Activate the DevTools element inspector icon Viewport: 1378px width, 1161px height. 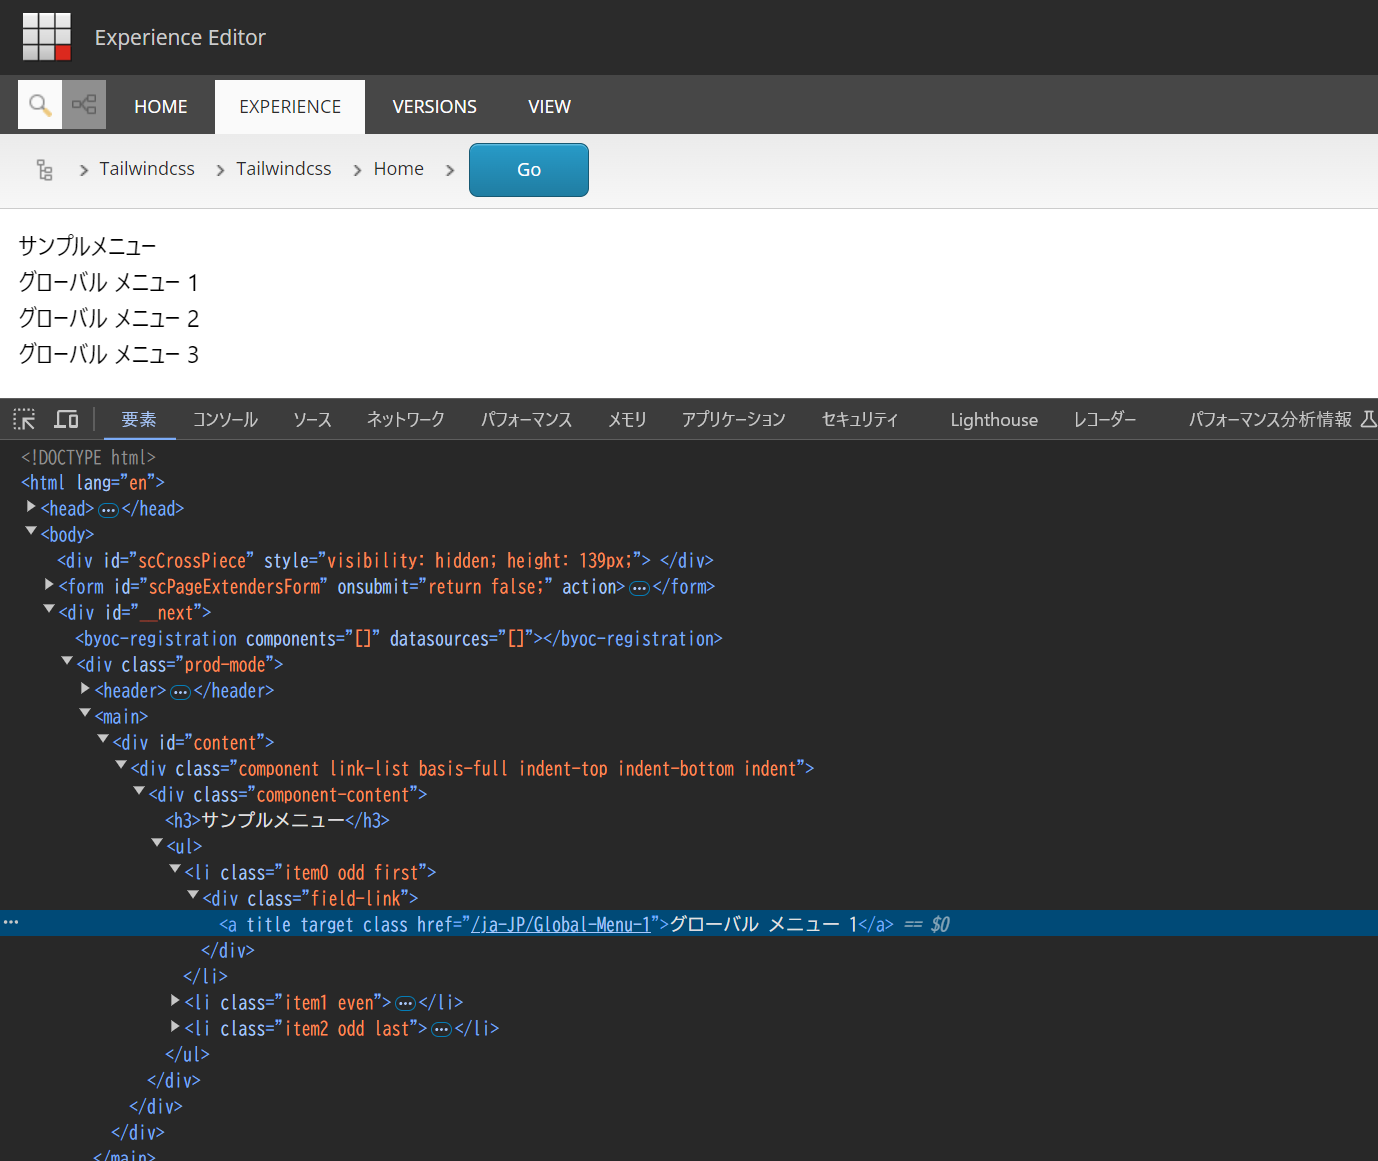24,419
